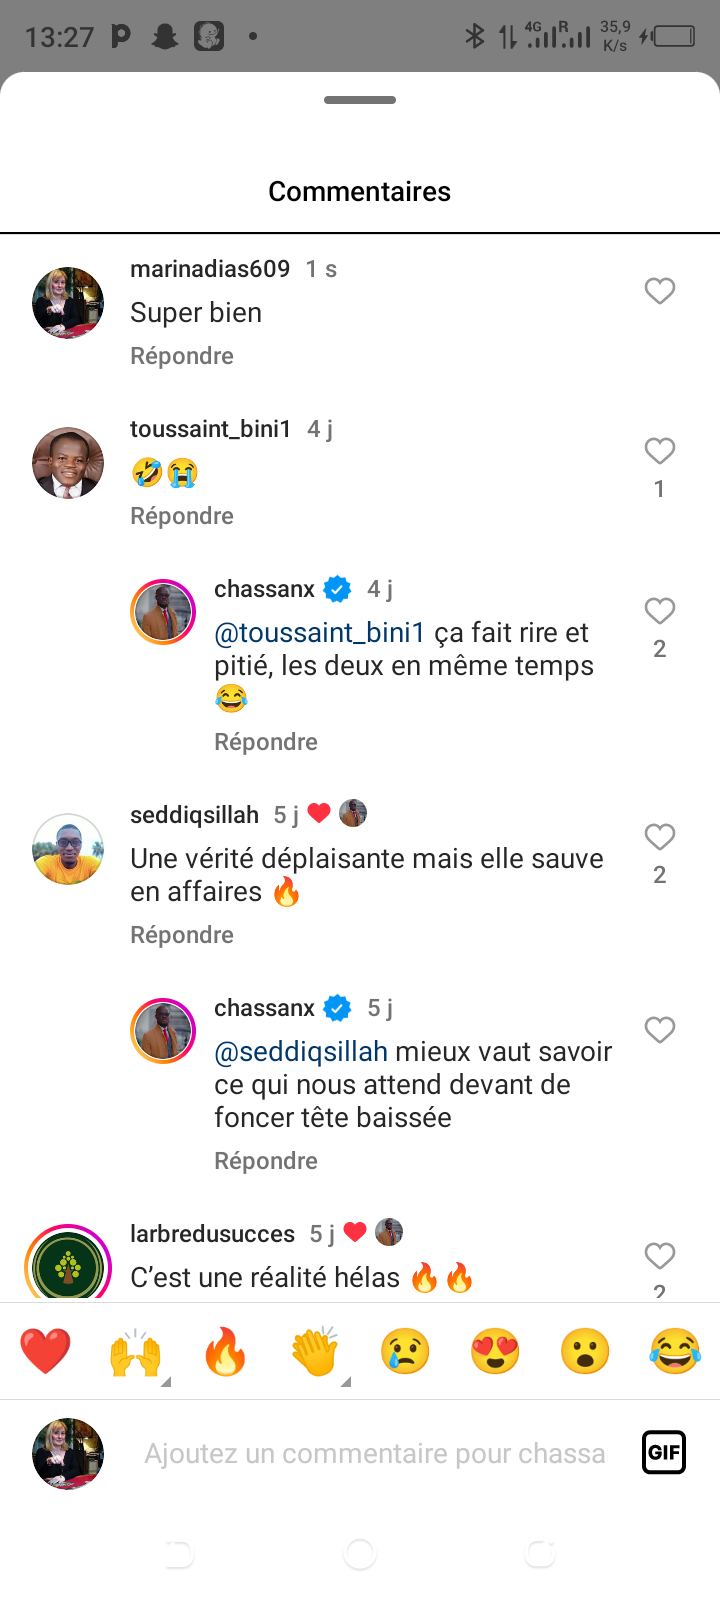
Task: Reply to marinadias609's comment
Action: pyautogui.click(x=182, y=356)
